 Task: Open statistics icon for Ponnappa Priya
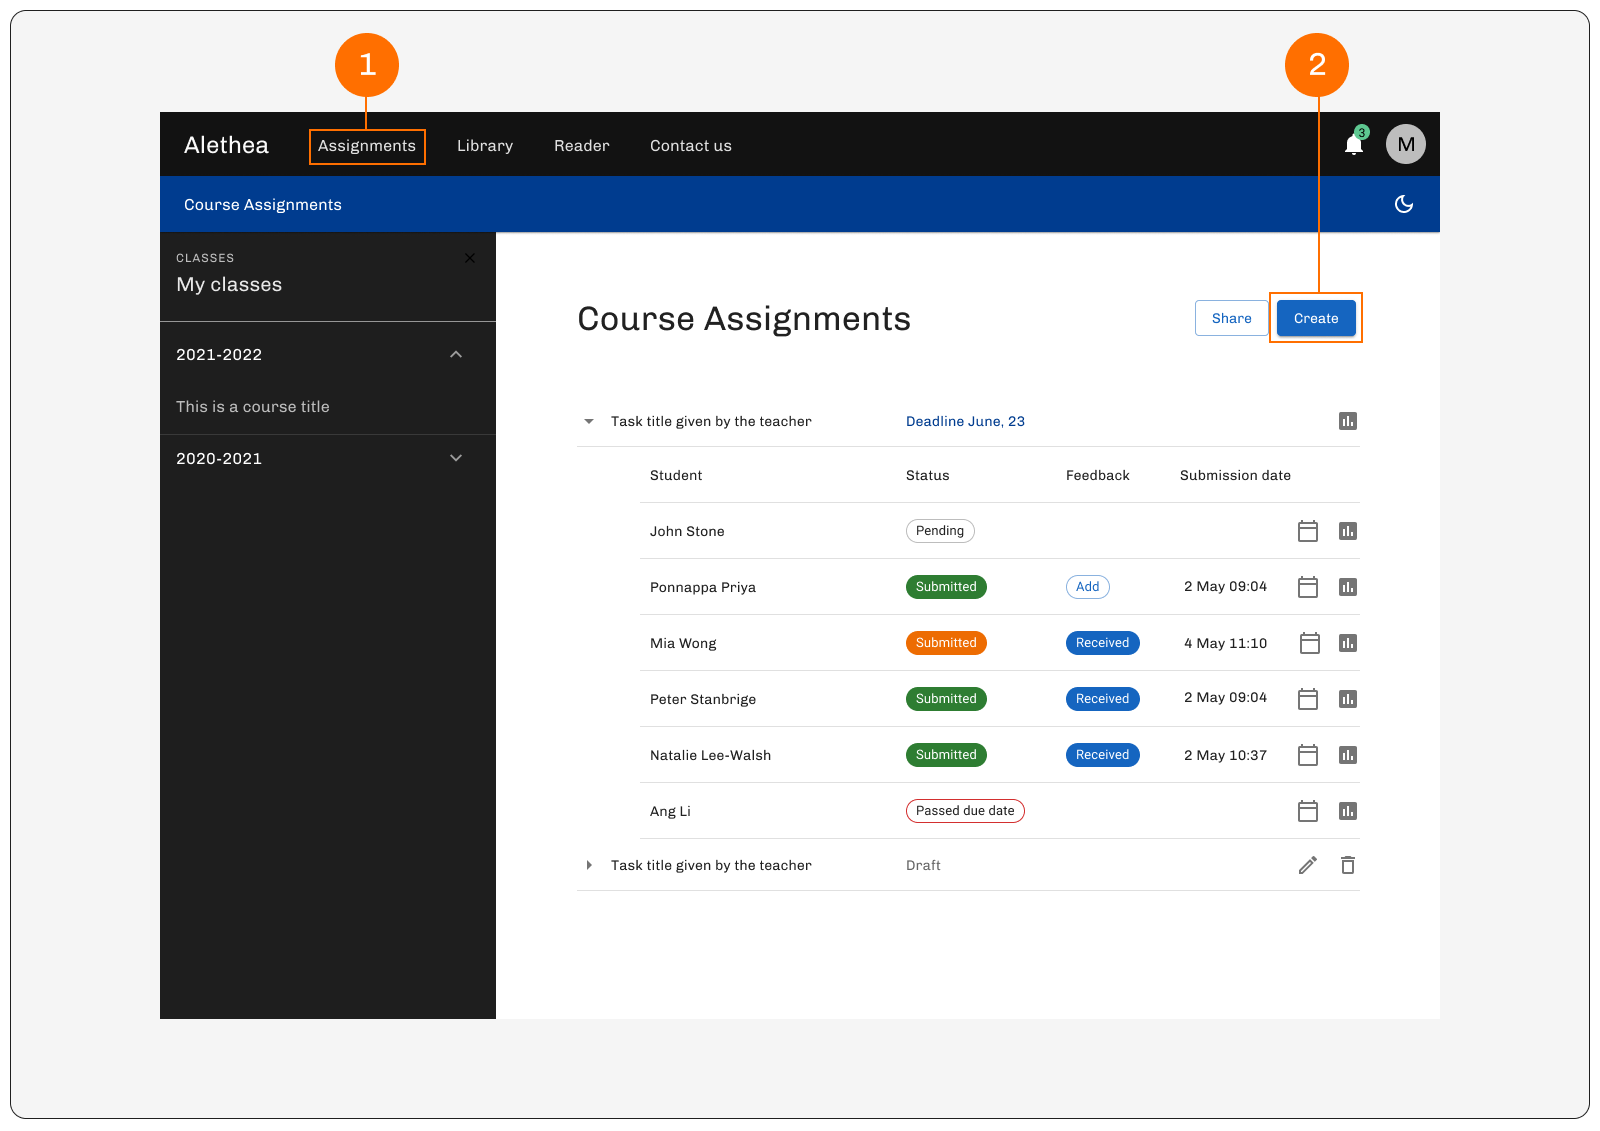pos(1348,587)
